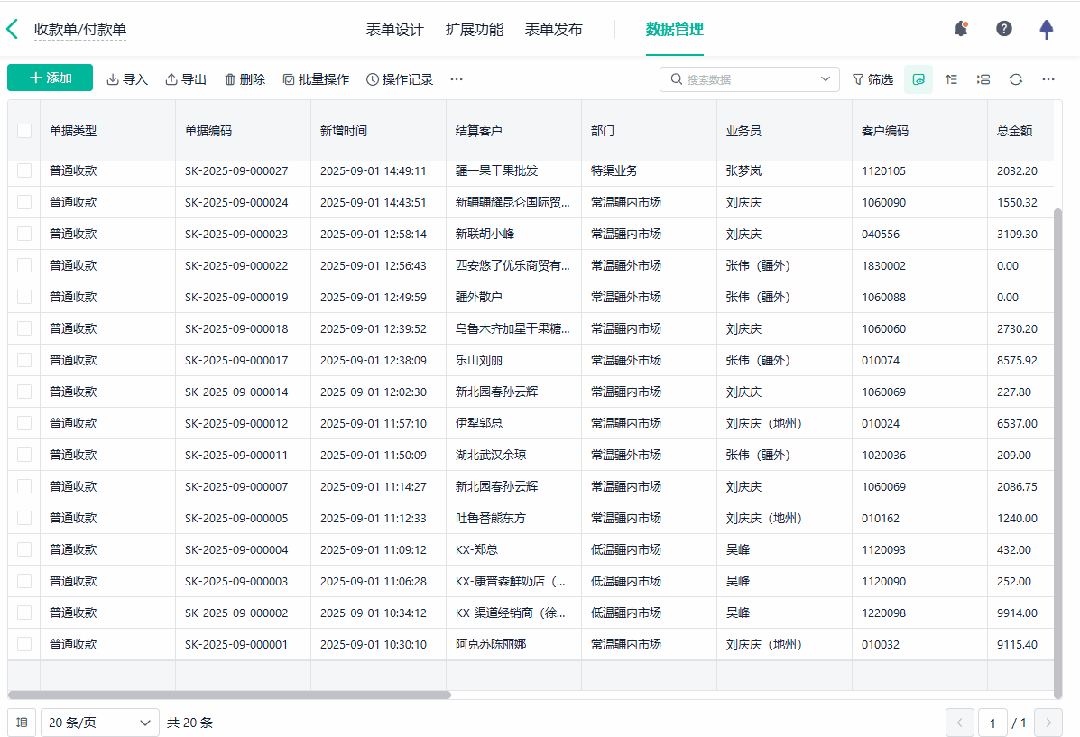
Task: Click the cell 乐山刘丽
Action: coord(479,360)
